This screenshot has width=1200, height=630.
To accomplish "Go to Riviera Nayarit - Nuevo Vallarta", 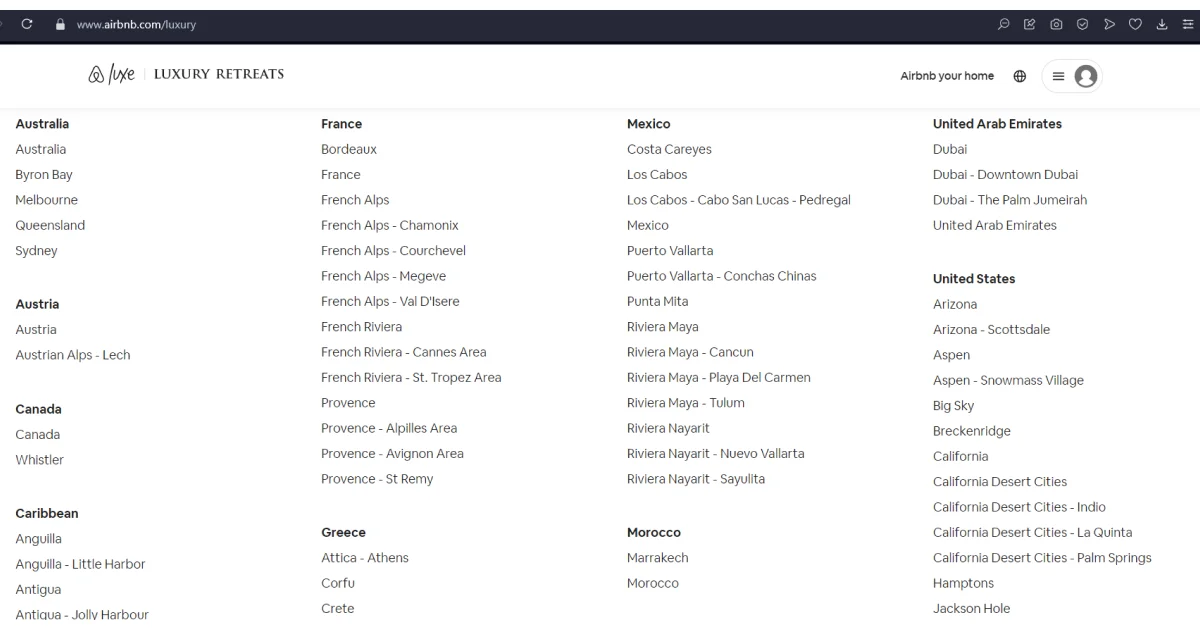I will (716, 453).
